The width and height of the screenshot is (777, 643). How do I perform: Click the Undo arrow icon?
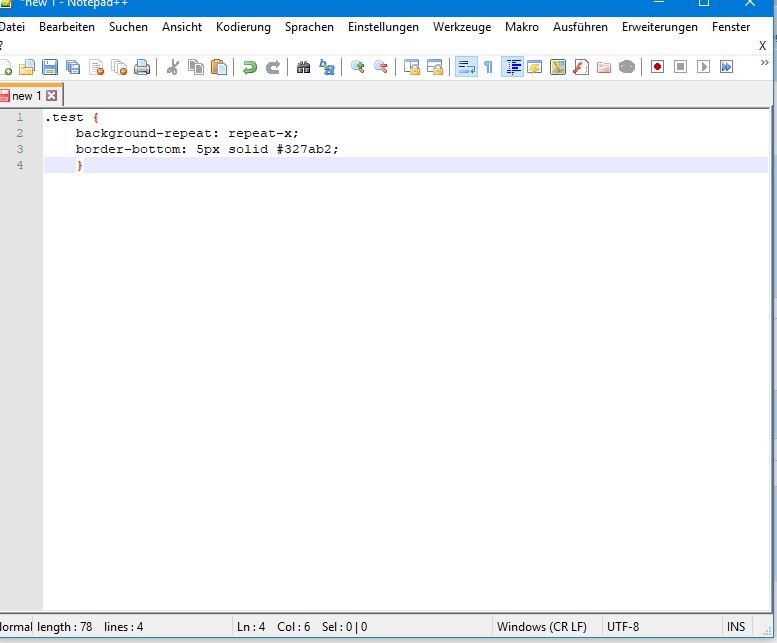pyautogui.click(x=250, y=67)
